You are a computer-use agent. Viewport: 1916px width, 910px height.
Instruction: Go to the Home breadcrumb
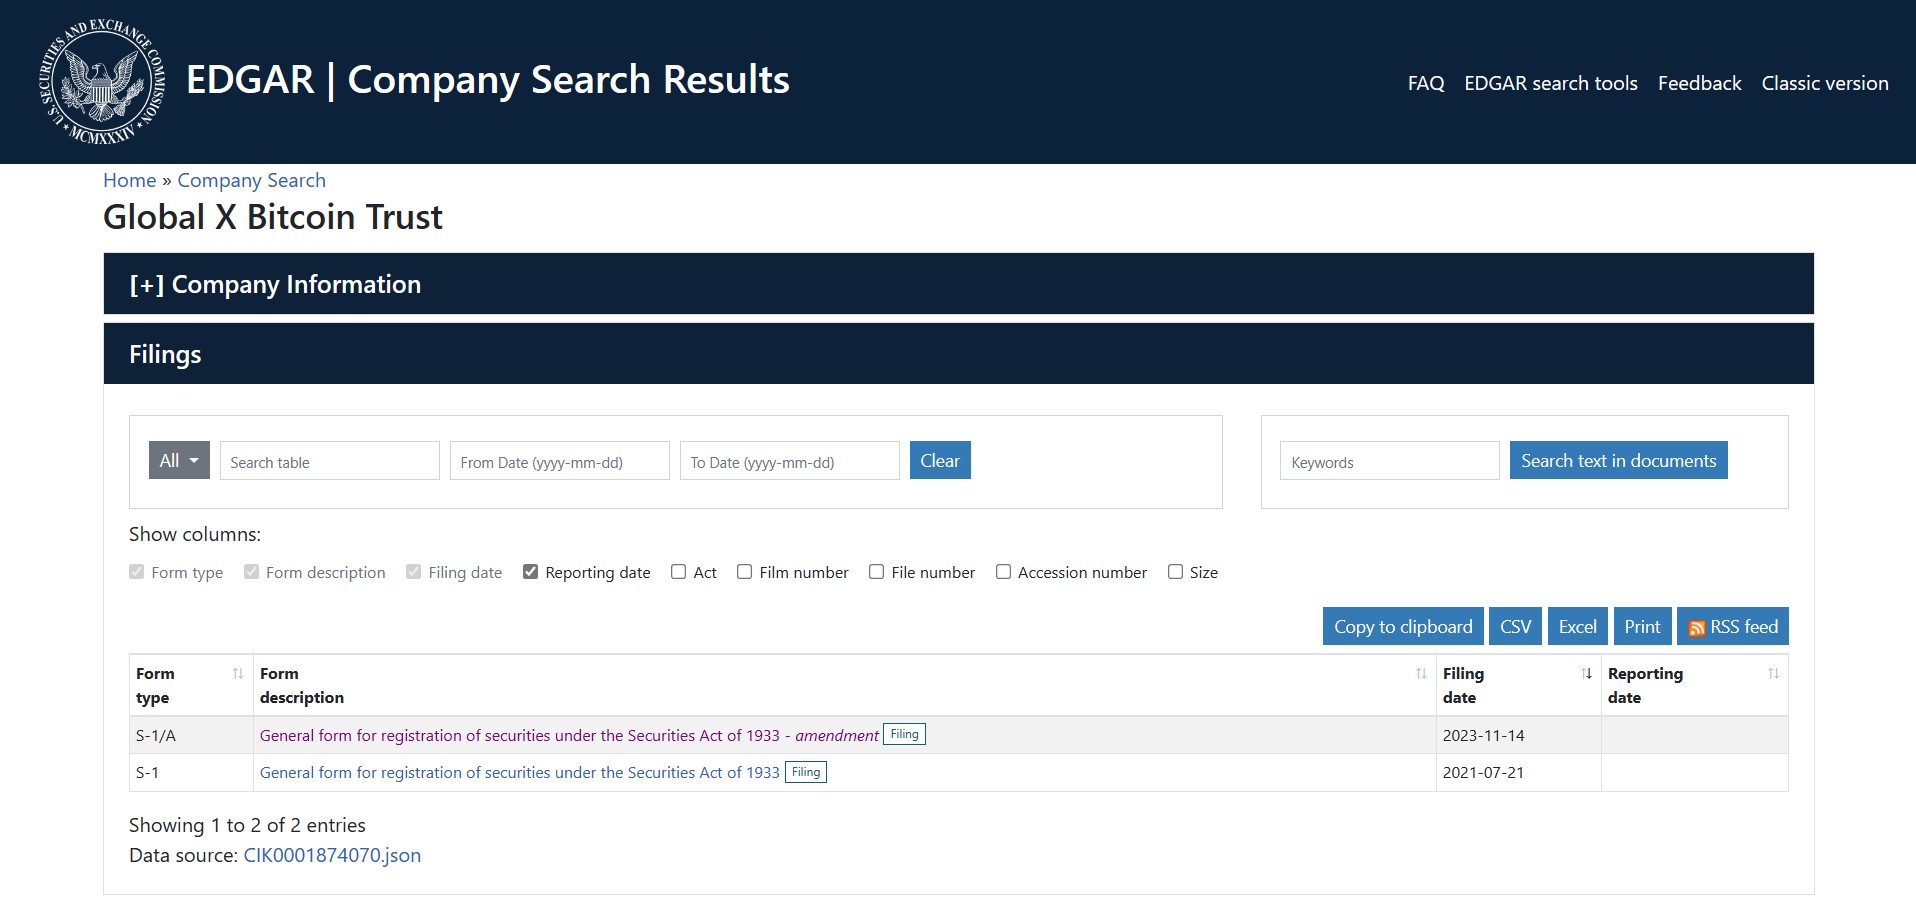[x=130, y=180]
